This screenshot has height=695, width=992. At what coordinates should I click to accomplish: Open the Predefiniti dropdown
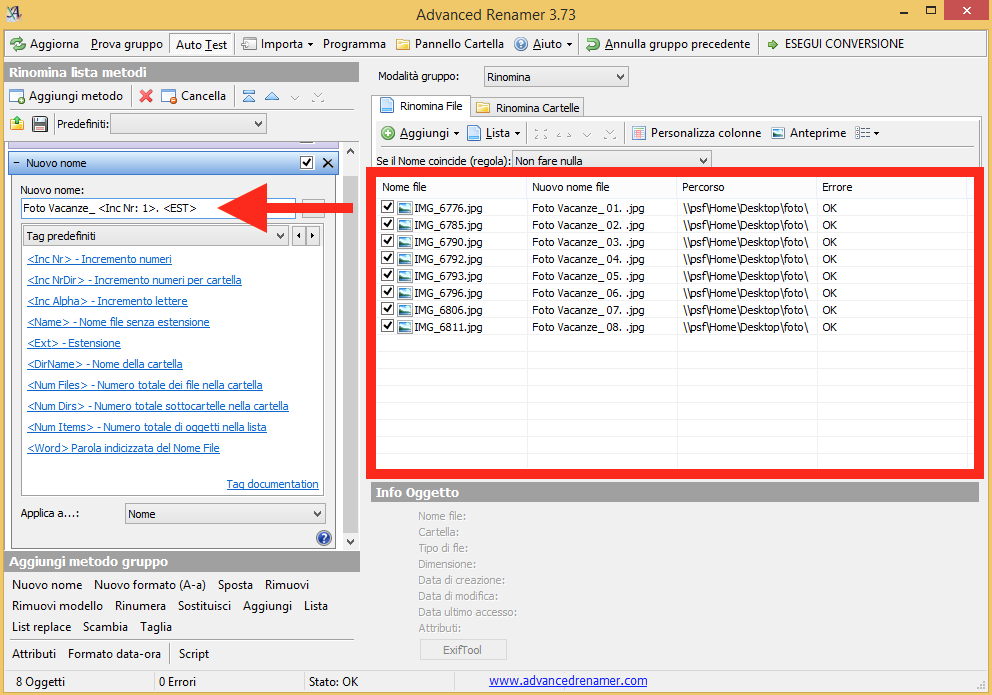click(x=189, y=124)
